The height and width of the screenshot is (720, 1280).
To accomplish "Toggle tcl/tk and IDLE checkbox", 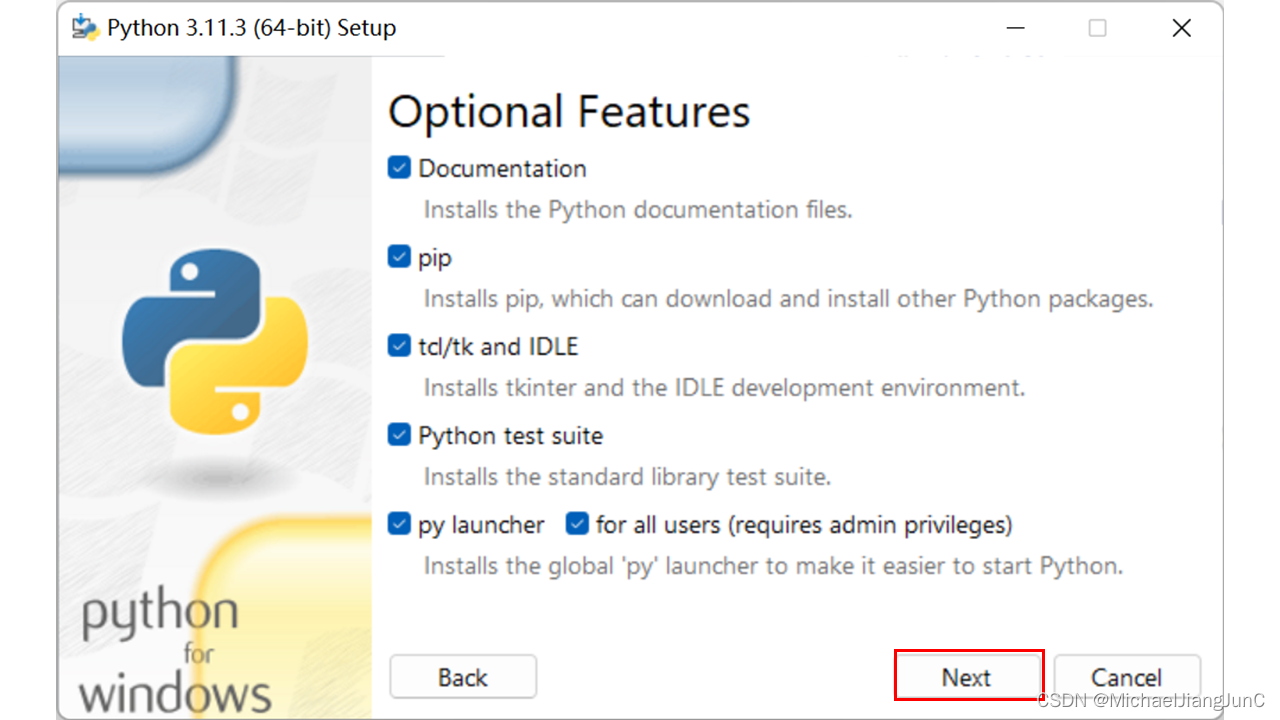I will 399,346.
